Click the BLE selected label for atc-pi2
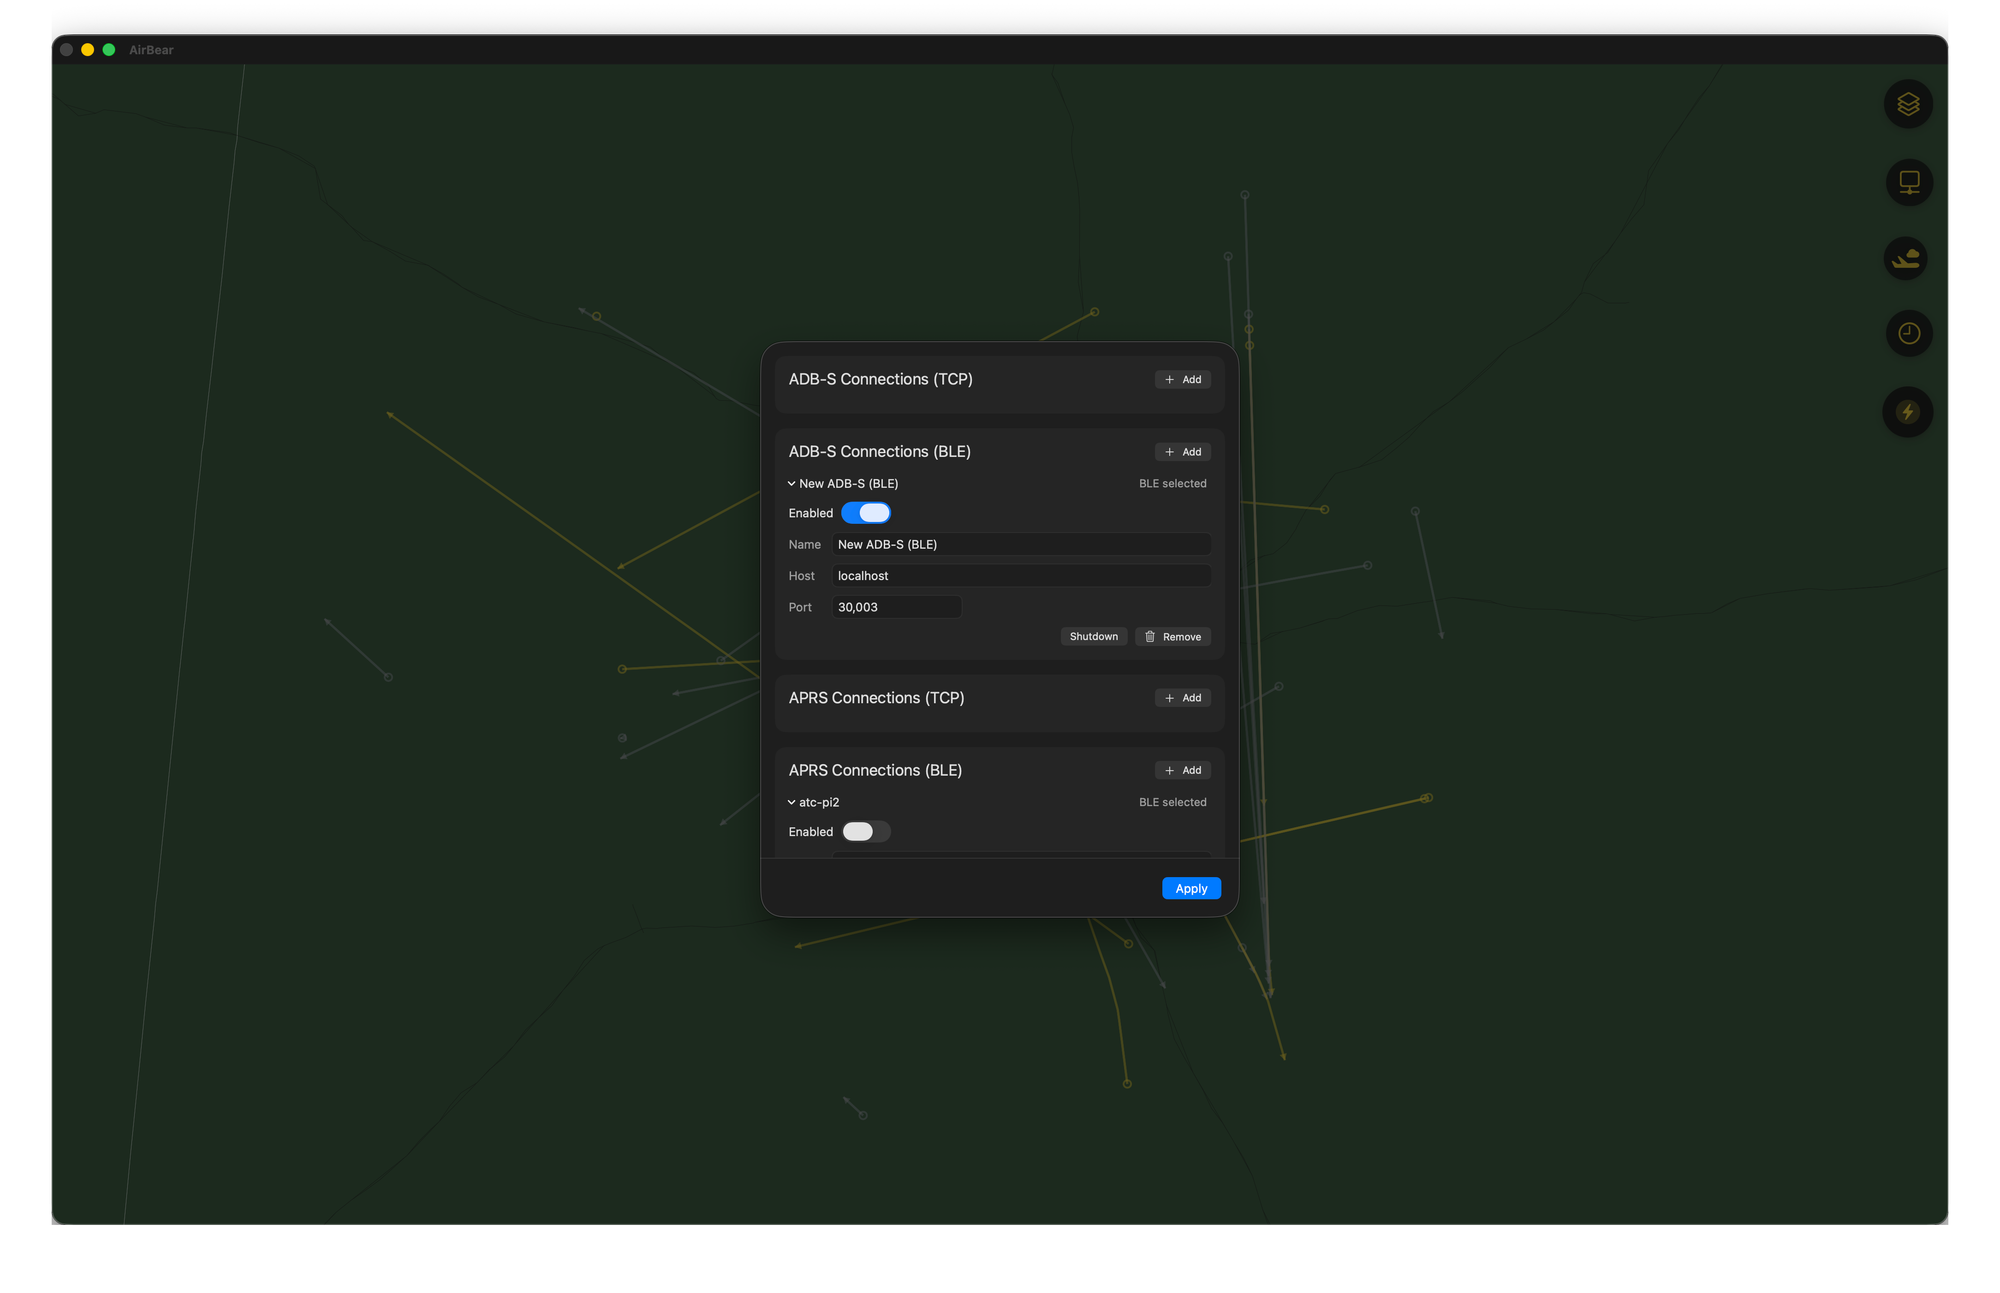 [x=1172, y=803]
